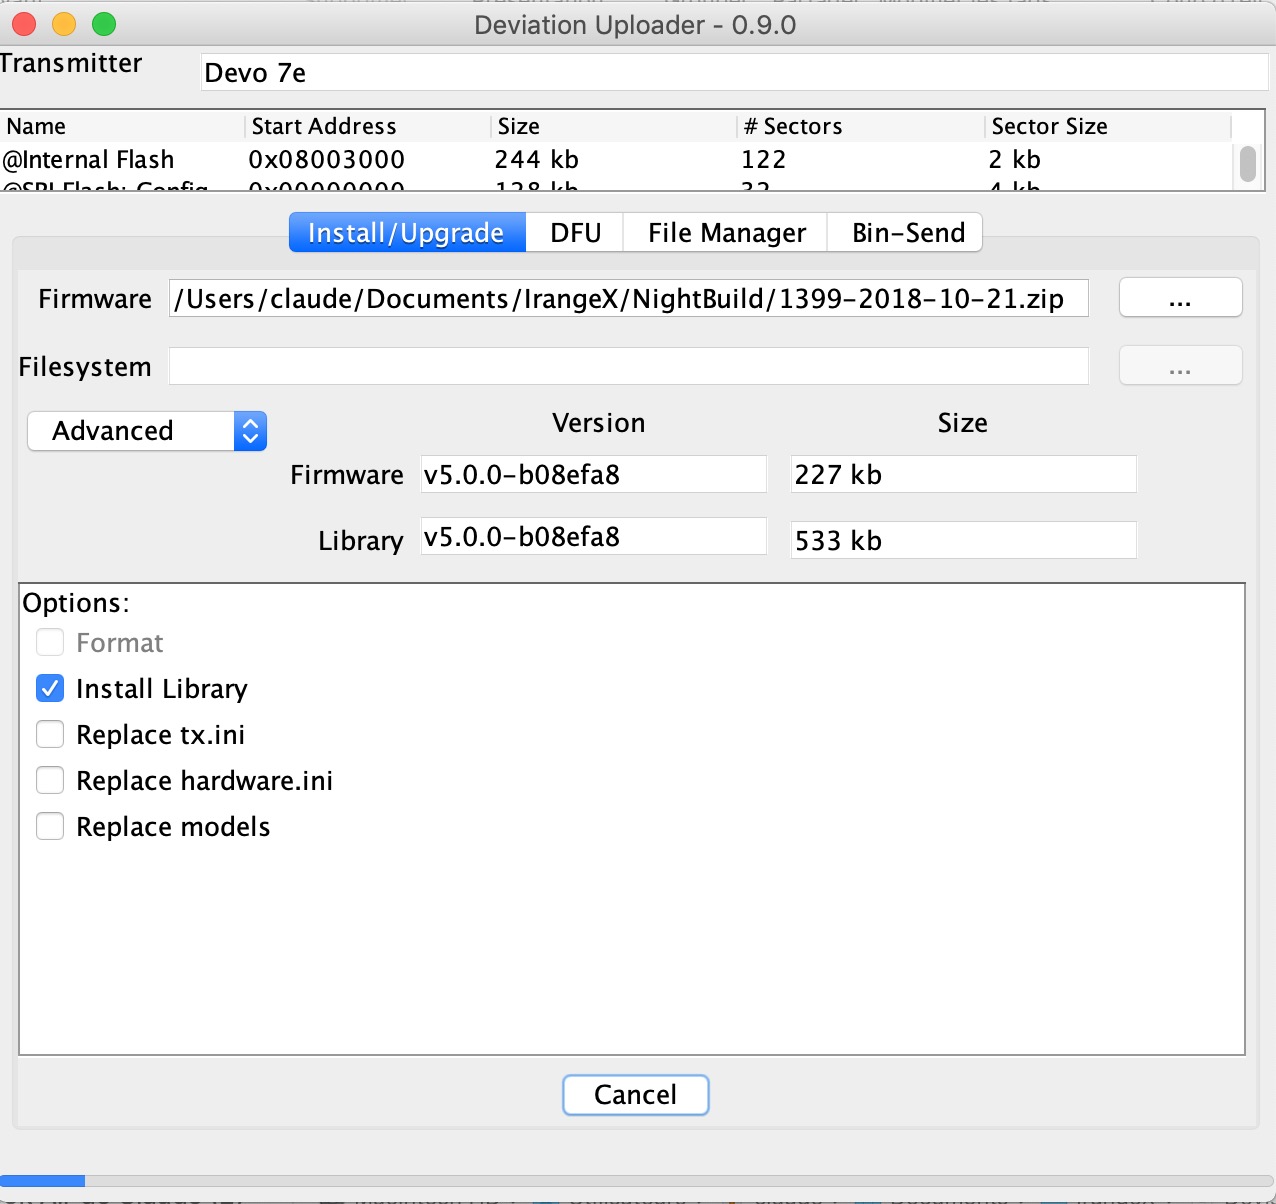Enable Replace hardware.ini option
This screenshot has width=1276, height=1204.
pos(50,780)
